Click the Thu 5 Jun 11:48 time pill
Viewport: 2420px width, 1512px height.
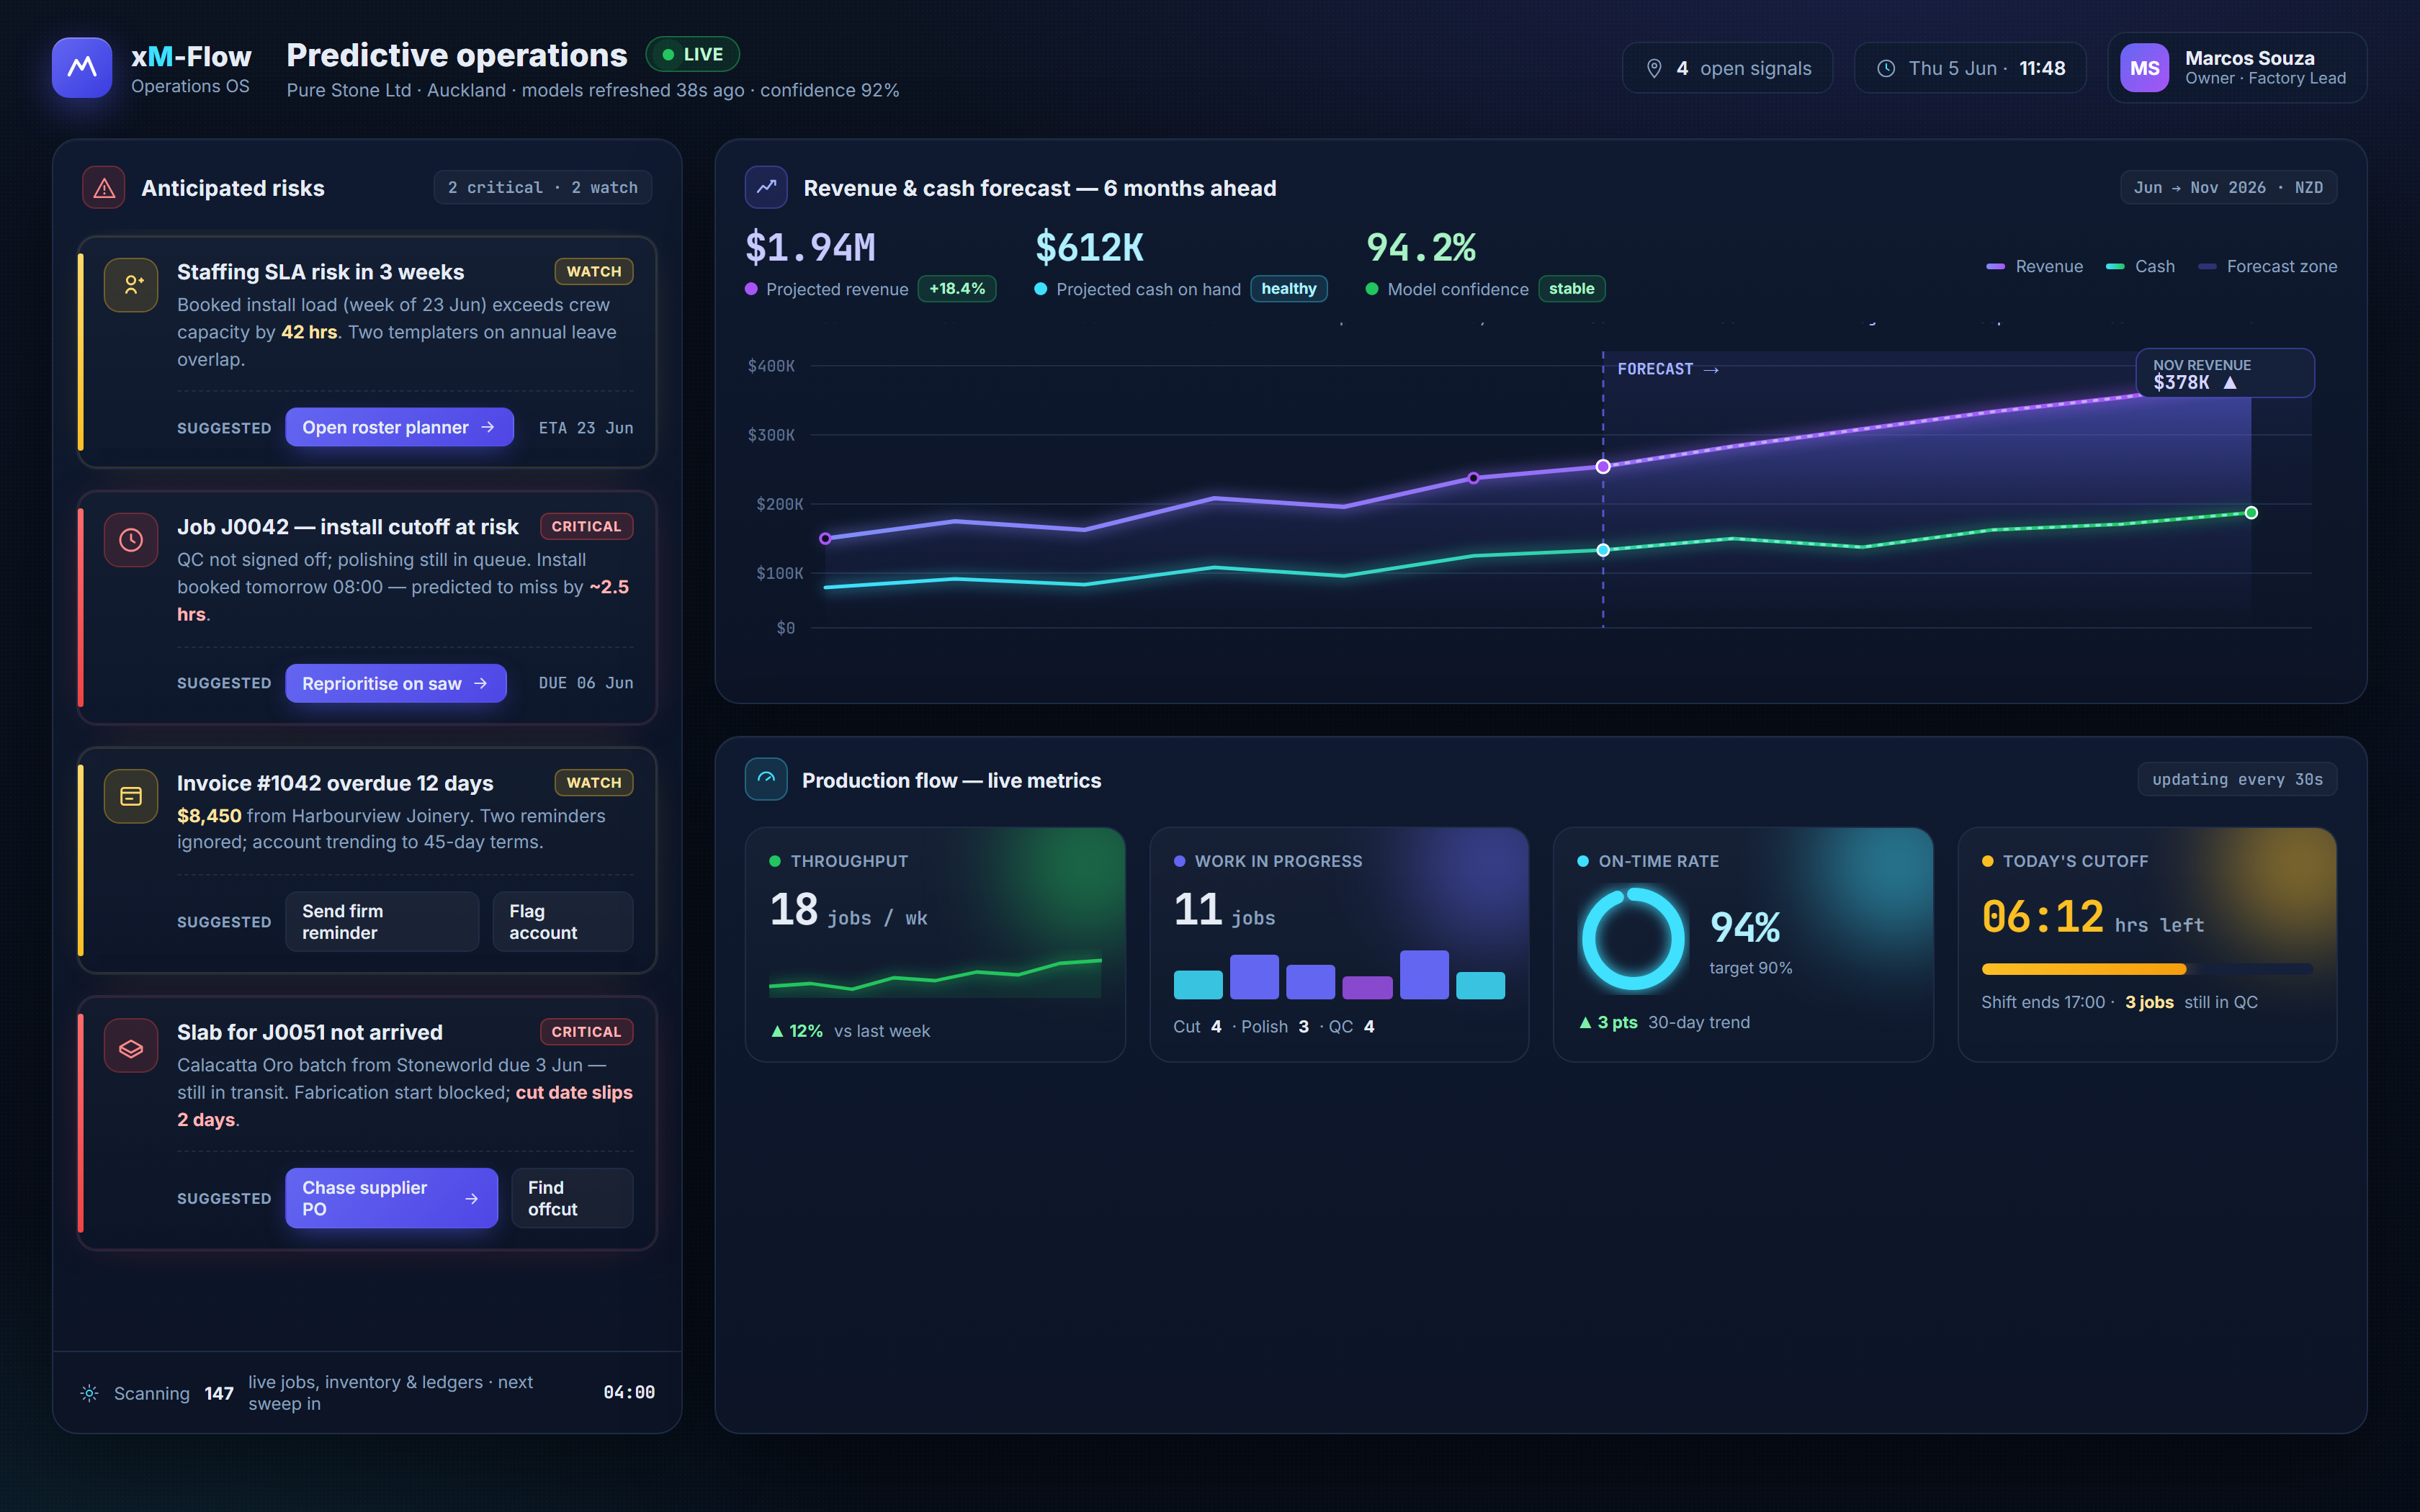(x=1970, y=68)
